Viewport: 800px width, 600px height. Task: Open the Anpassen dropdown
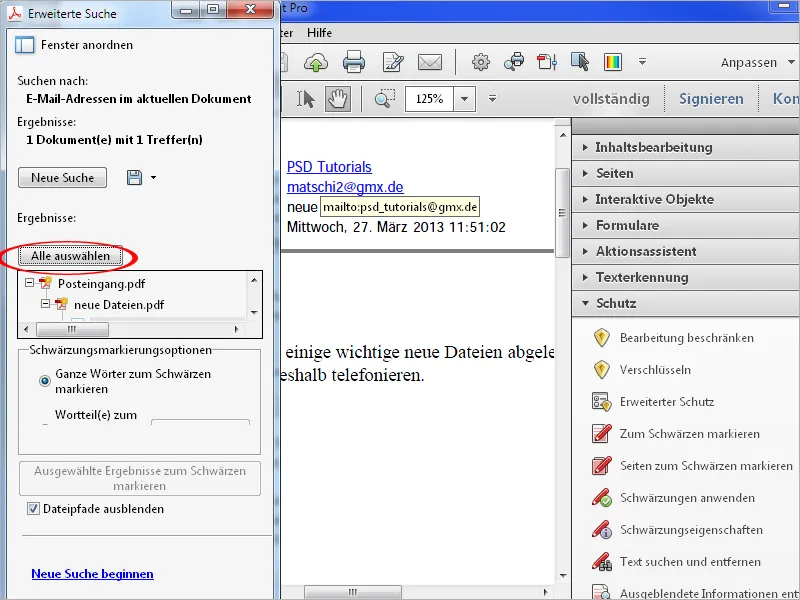[757, 63]
